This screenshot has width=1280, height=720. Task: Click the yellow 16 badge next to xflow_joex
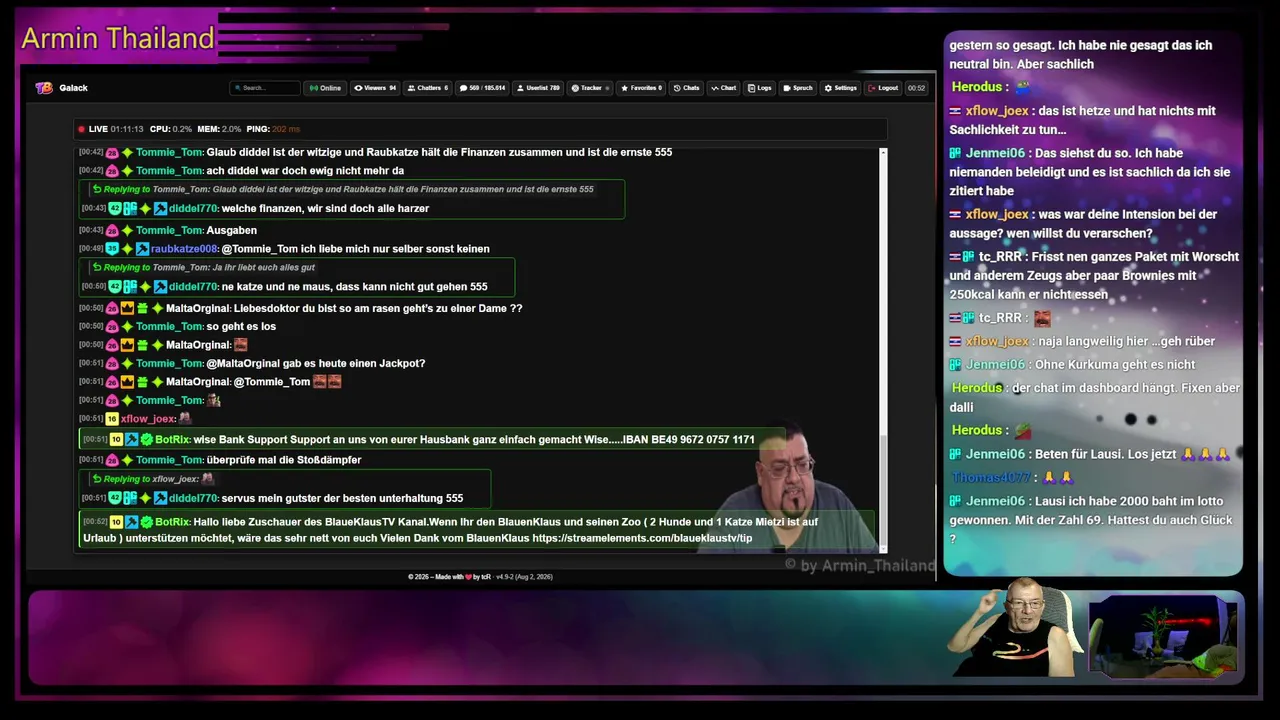[x=112, y=419]
